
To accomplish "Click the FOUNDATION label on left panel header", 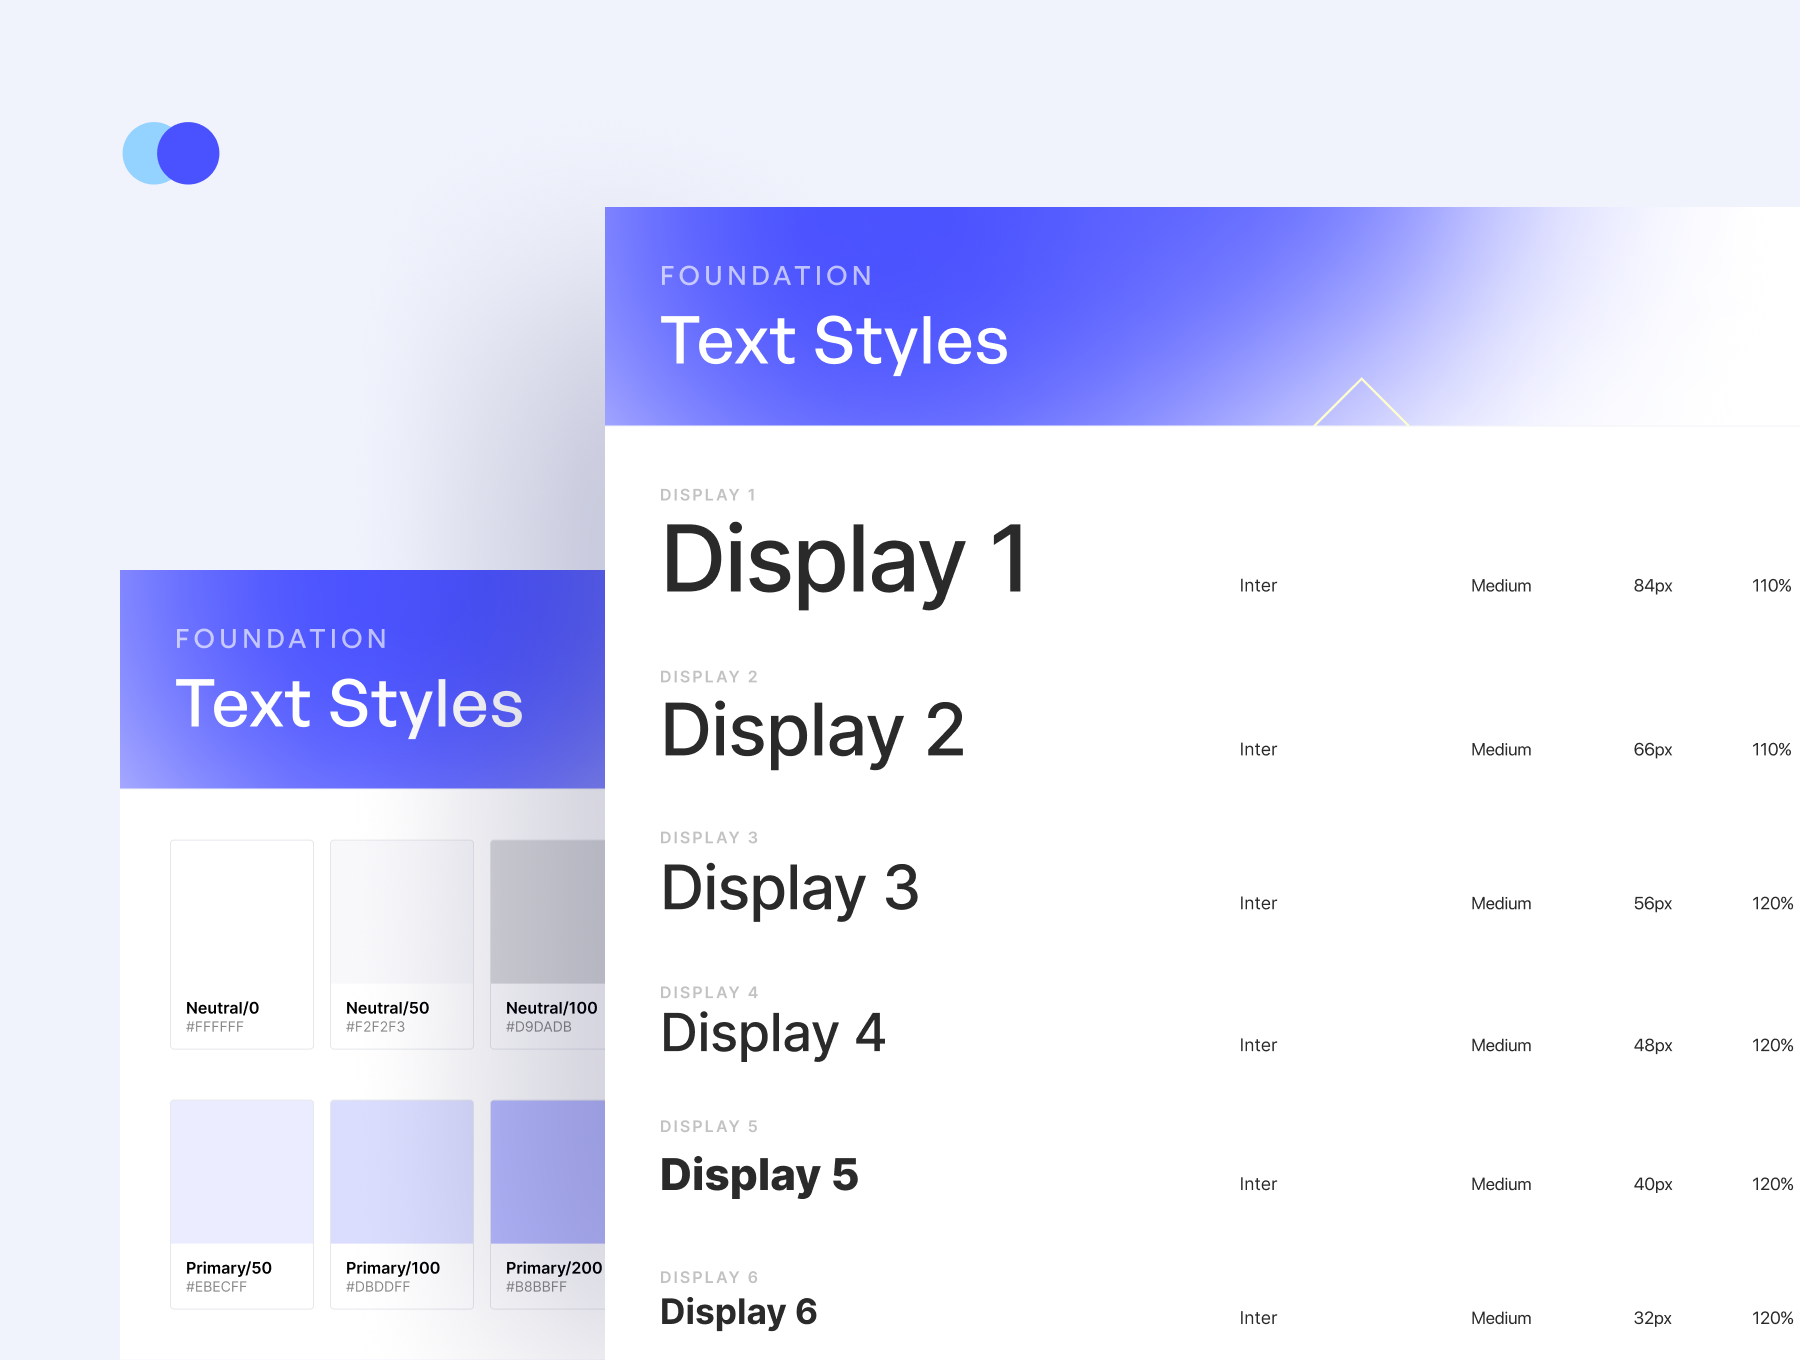I will point(281,638).
